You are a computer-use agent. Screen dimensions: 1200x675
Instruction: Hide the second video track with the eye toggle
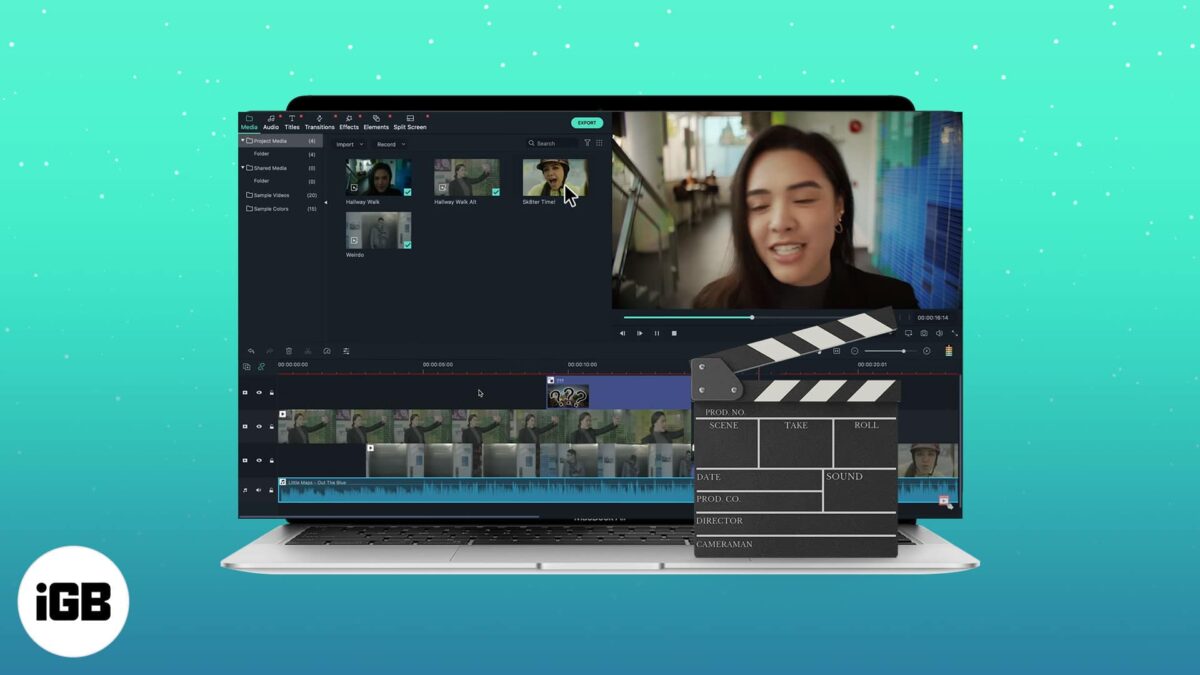pos(259,425)
